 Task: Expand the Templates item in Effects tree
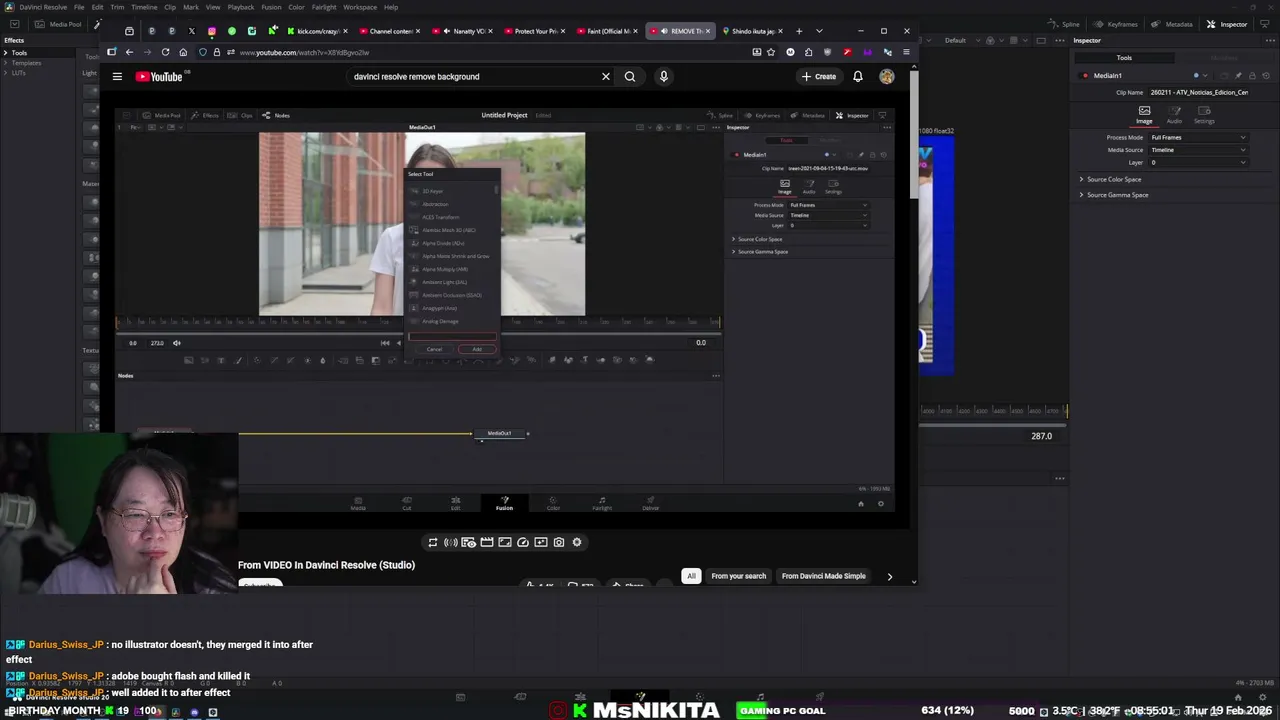5,63
